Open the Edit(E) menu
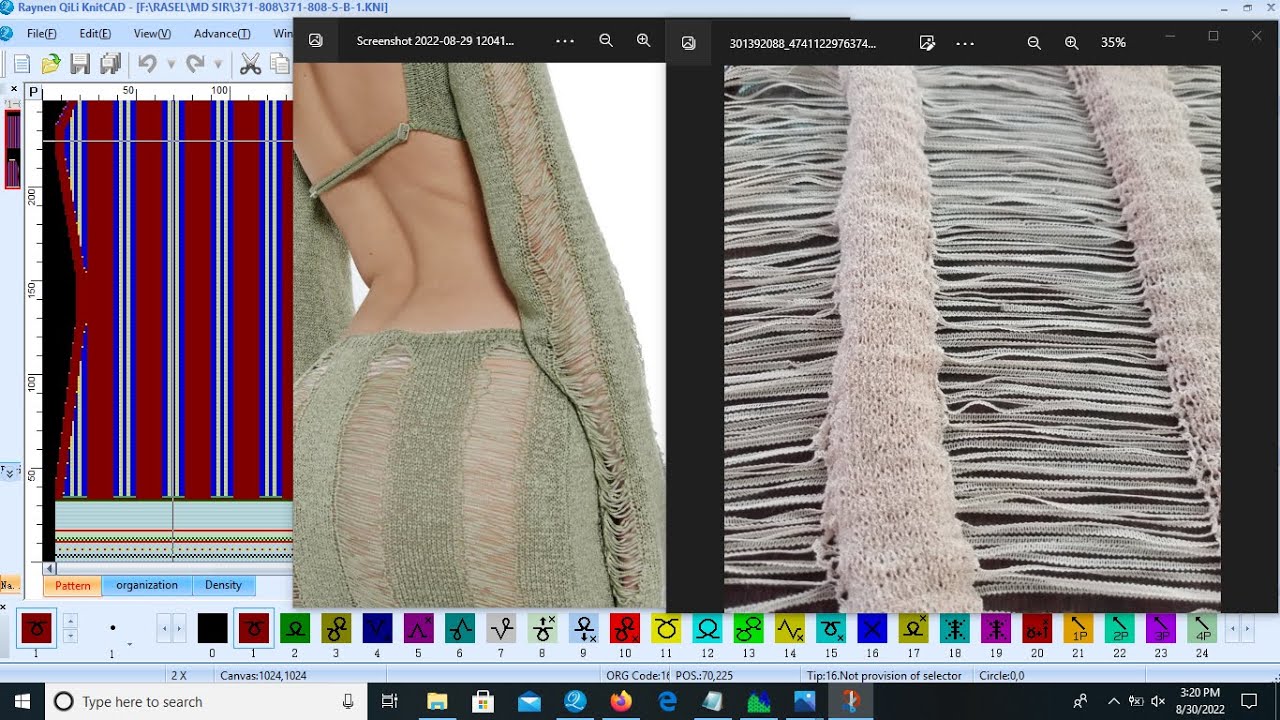This screenshot has width=1280, height=720. tap(95, 33)
